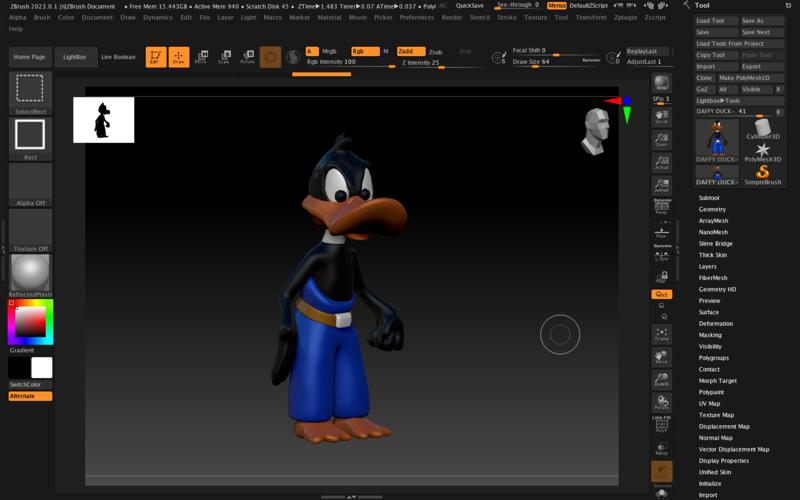Screen dimensions: 800x500
Task: Click the ZoomD 3D view icon
Action: [x=662, y=380]
